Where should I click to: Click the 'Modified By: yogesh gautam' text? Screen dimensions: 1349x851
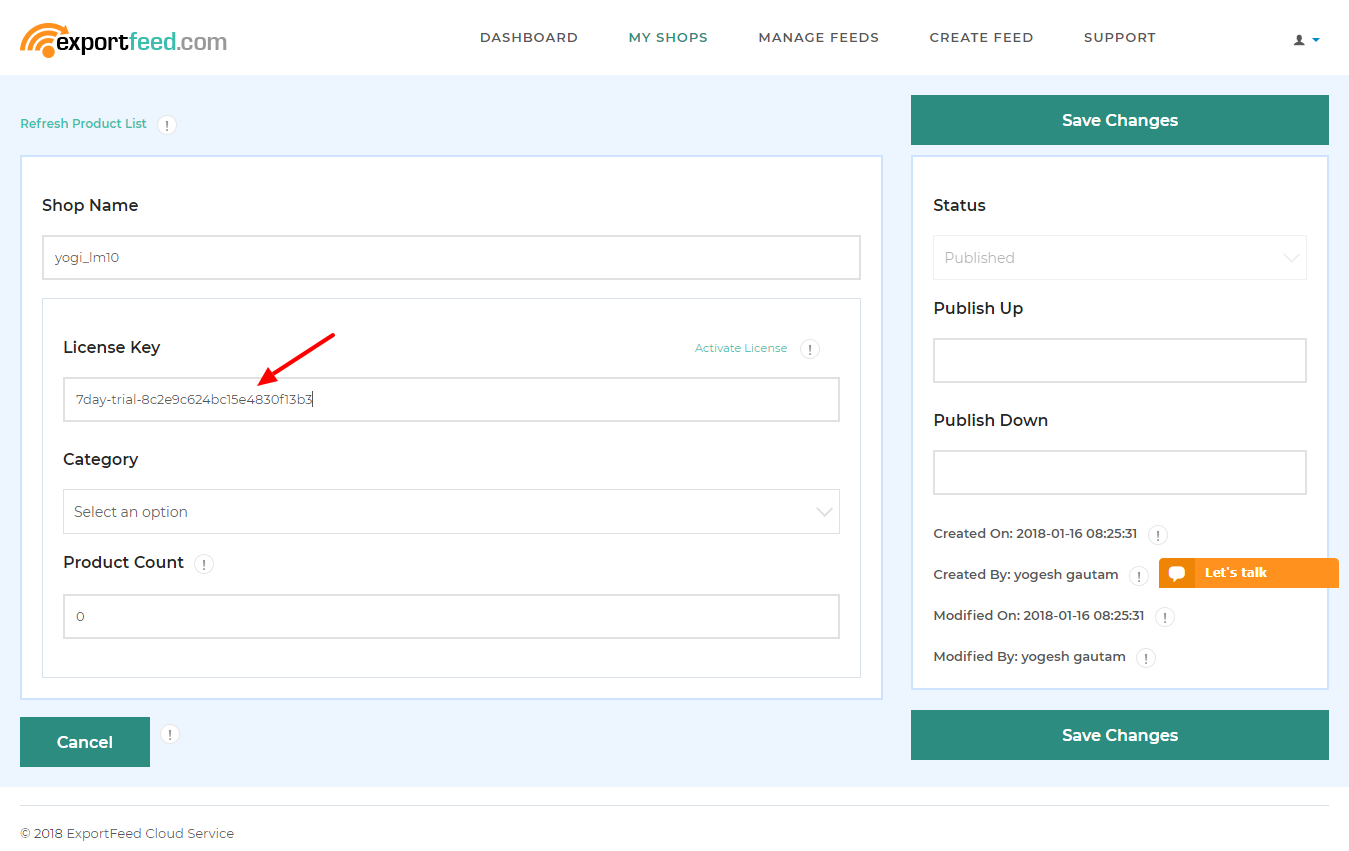[x=1030, y=657]
